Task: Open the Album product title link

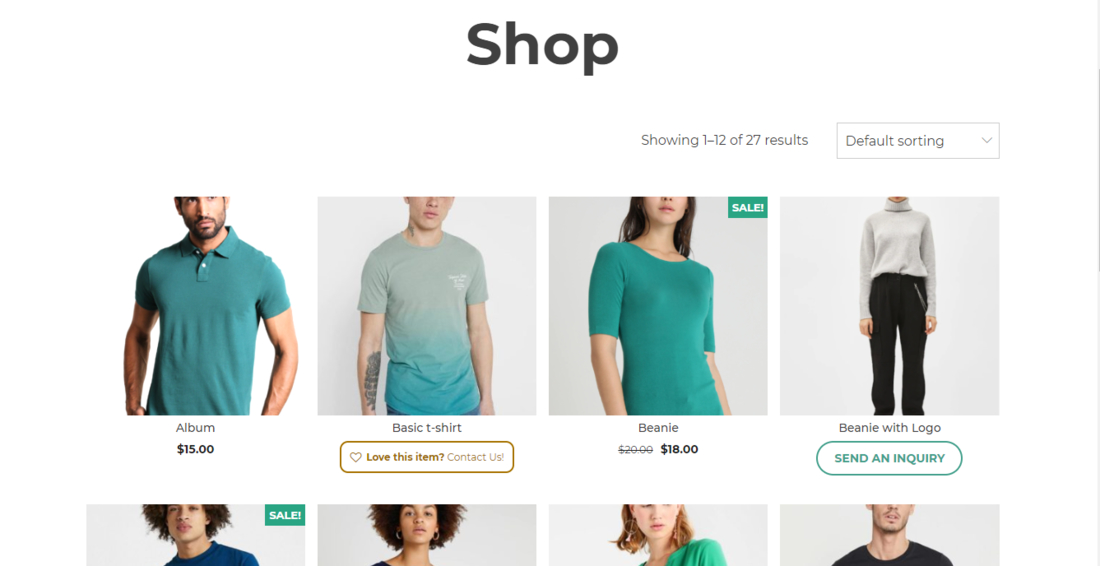Action: (x=196, y=428)
